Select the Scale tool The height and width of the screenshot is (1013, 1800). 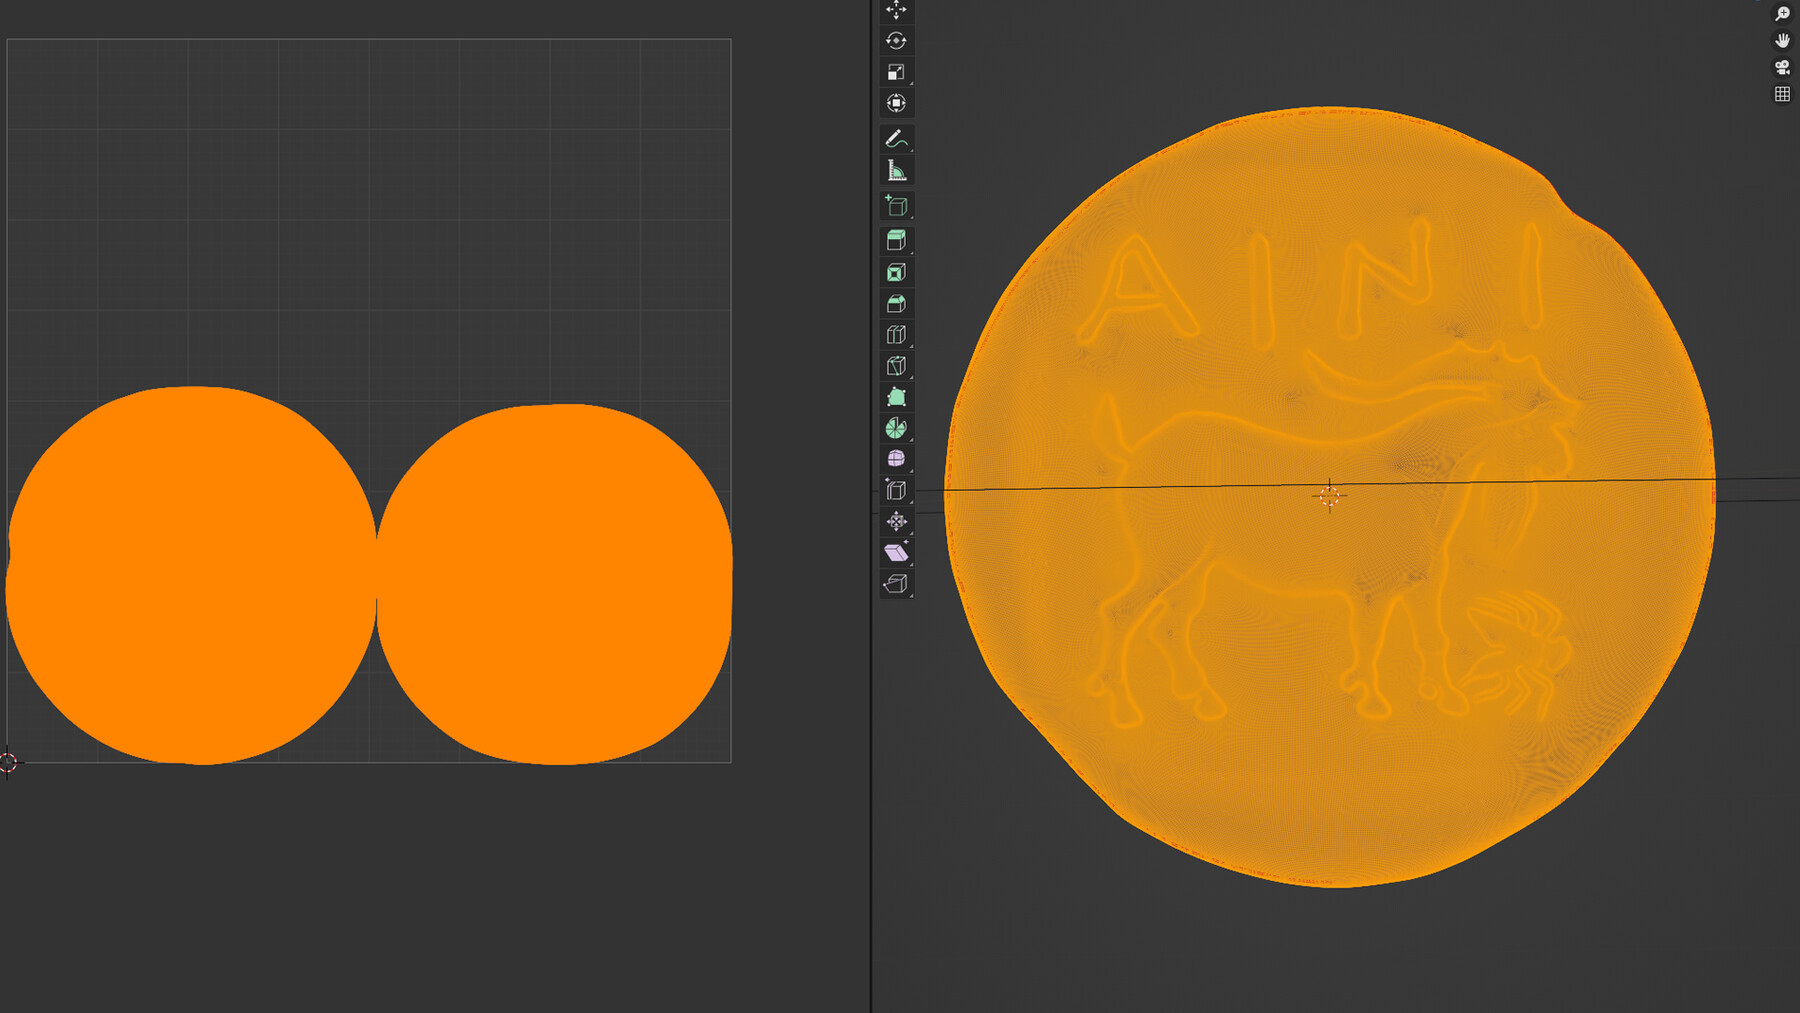896,72
